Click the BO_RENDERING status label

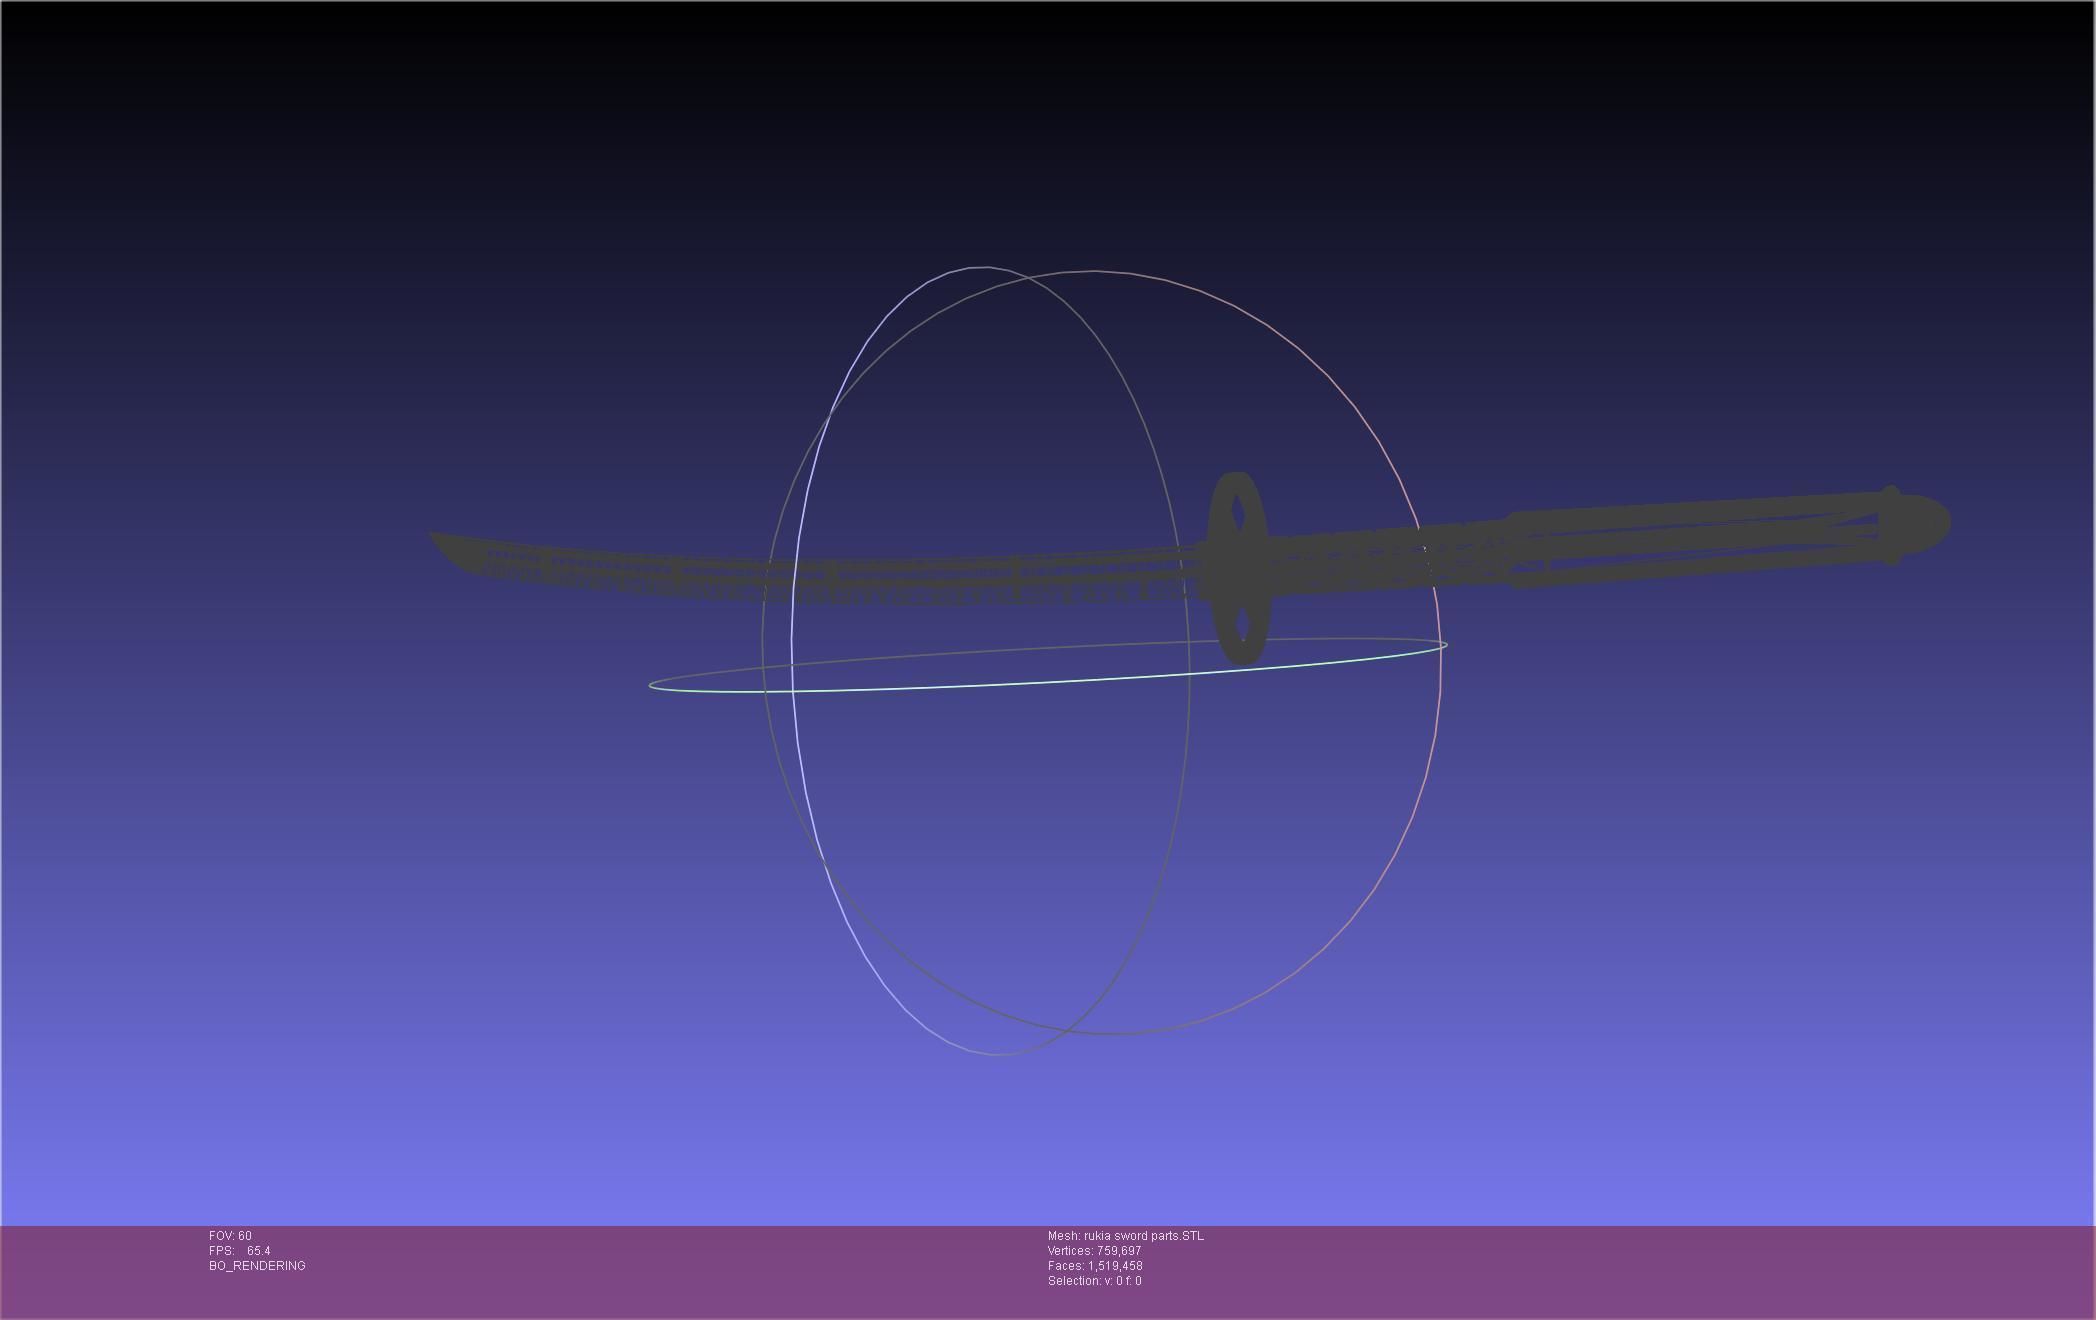click(257, 1266)
